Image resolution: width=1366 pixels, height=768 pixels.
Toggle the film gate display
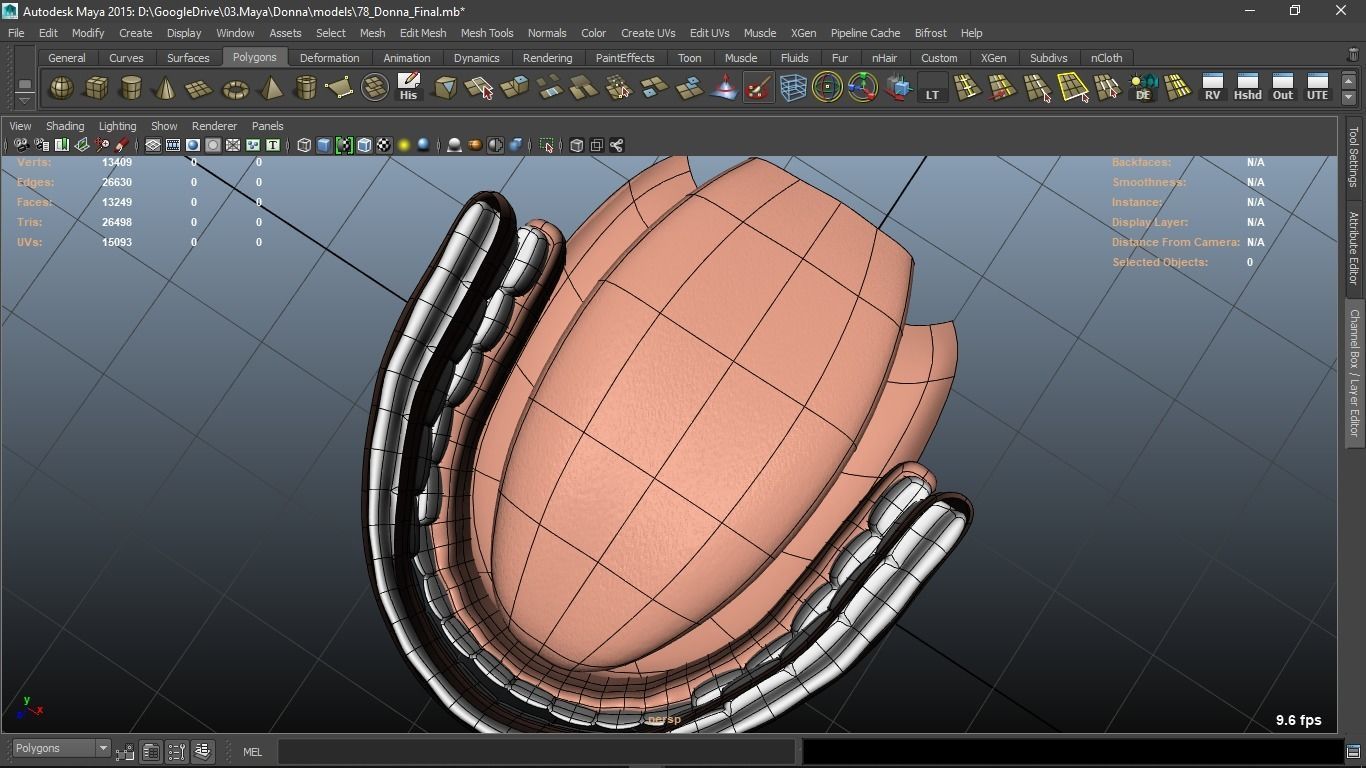173,146
